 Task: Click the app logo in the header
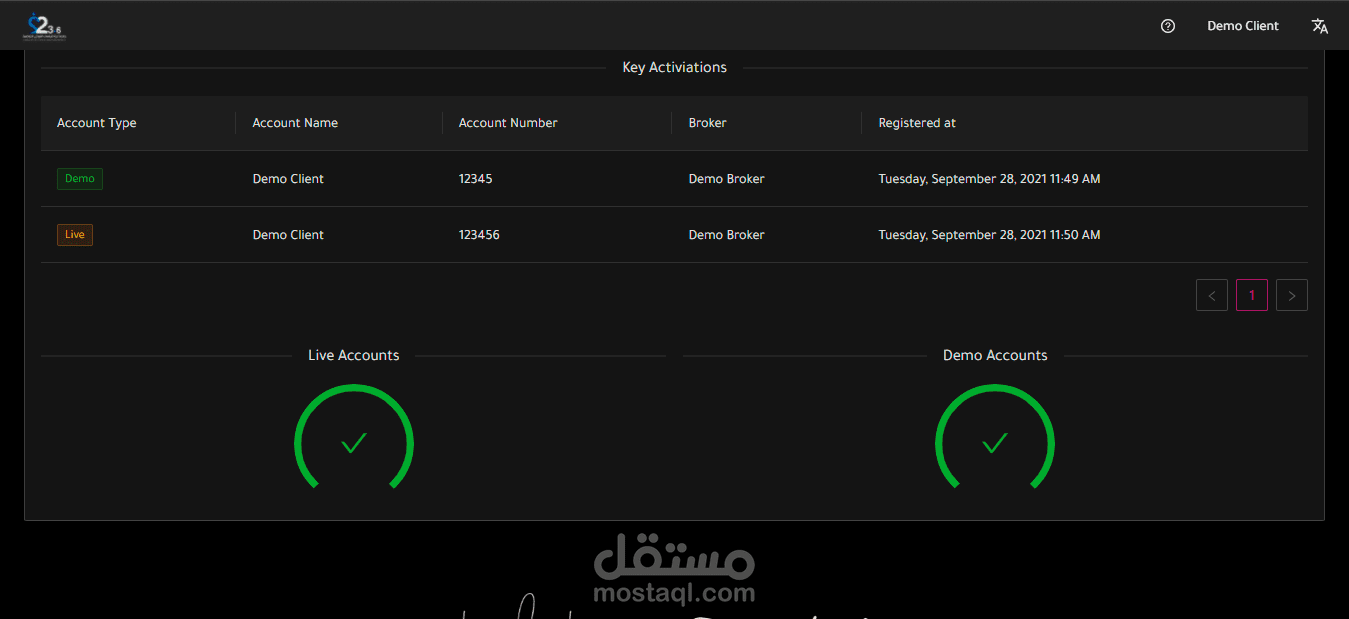point(44,25)
